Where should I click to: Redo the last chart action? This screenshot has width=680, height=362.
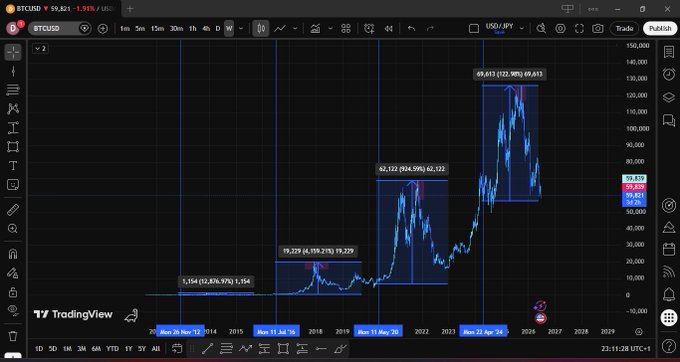point(430,29)
